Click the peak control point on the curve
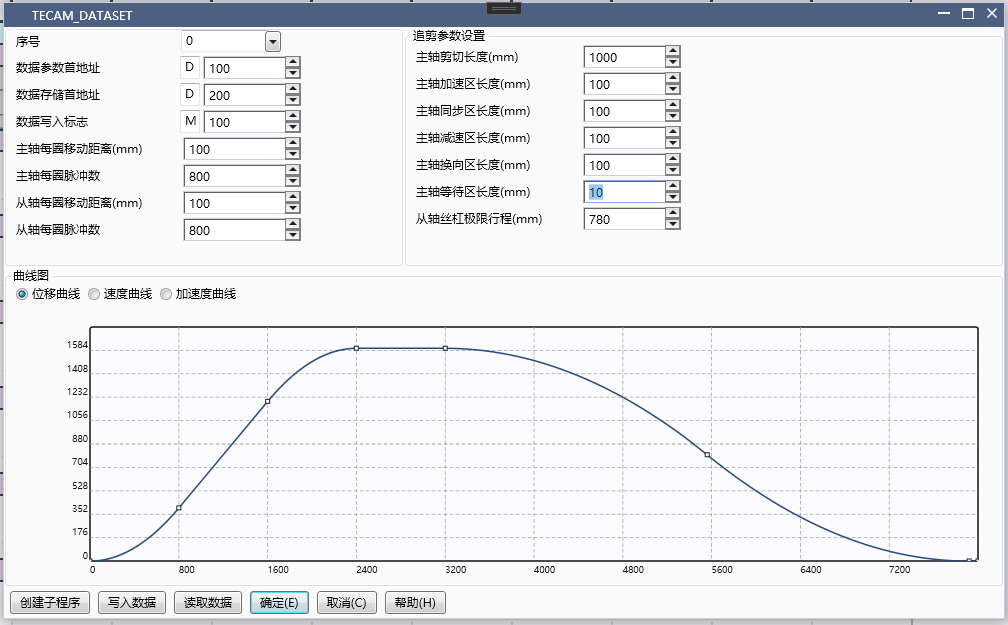This screenshot has height=625, width=1008. pyautogui.click(x=357, y=349)
